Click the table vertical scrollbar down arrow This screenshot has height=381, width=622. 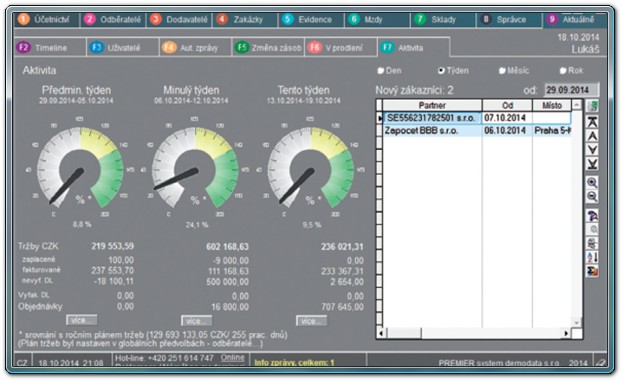(577, 322)
